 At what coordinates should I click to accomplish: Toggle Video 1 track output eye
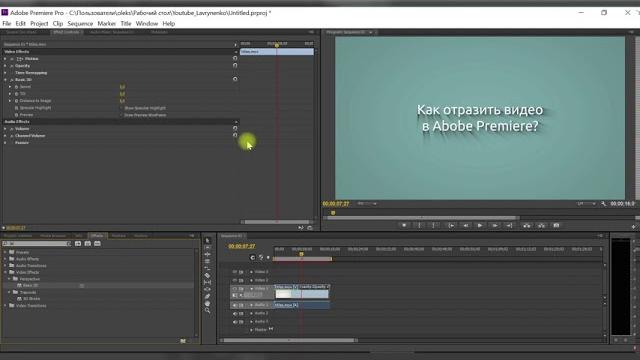[x=235, y=289]
